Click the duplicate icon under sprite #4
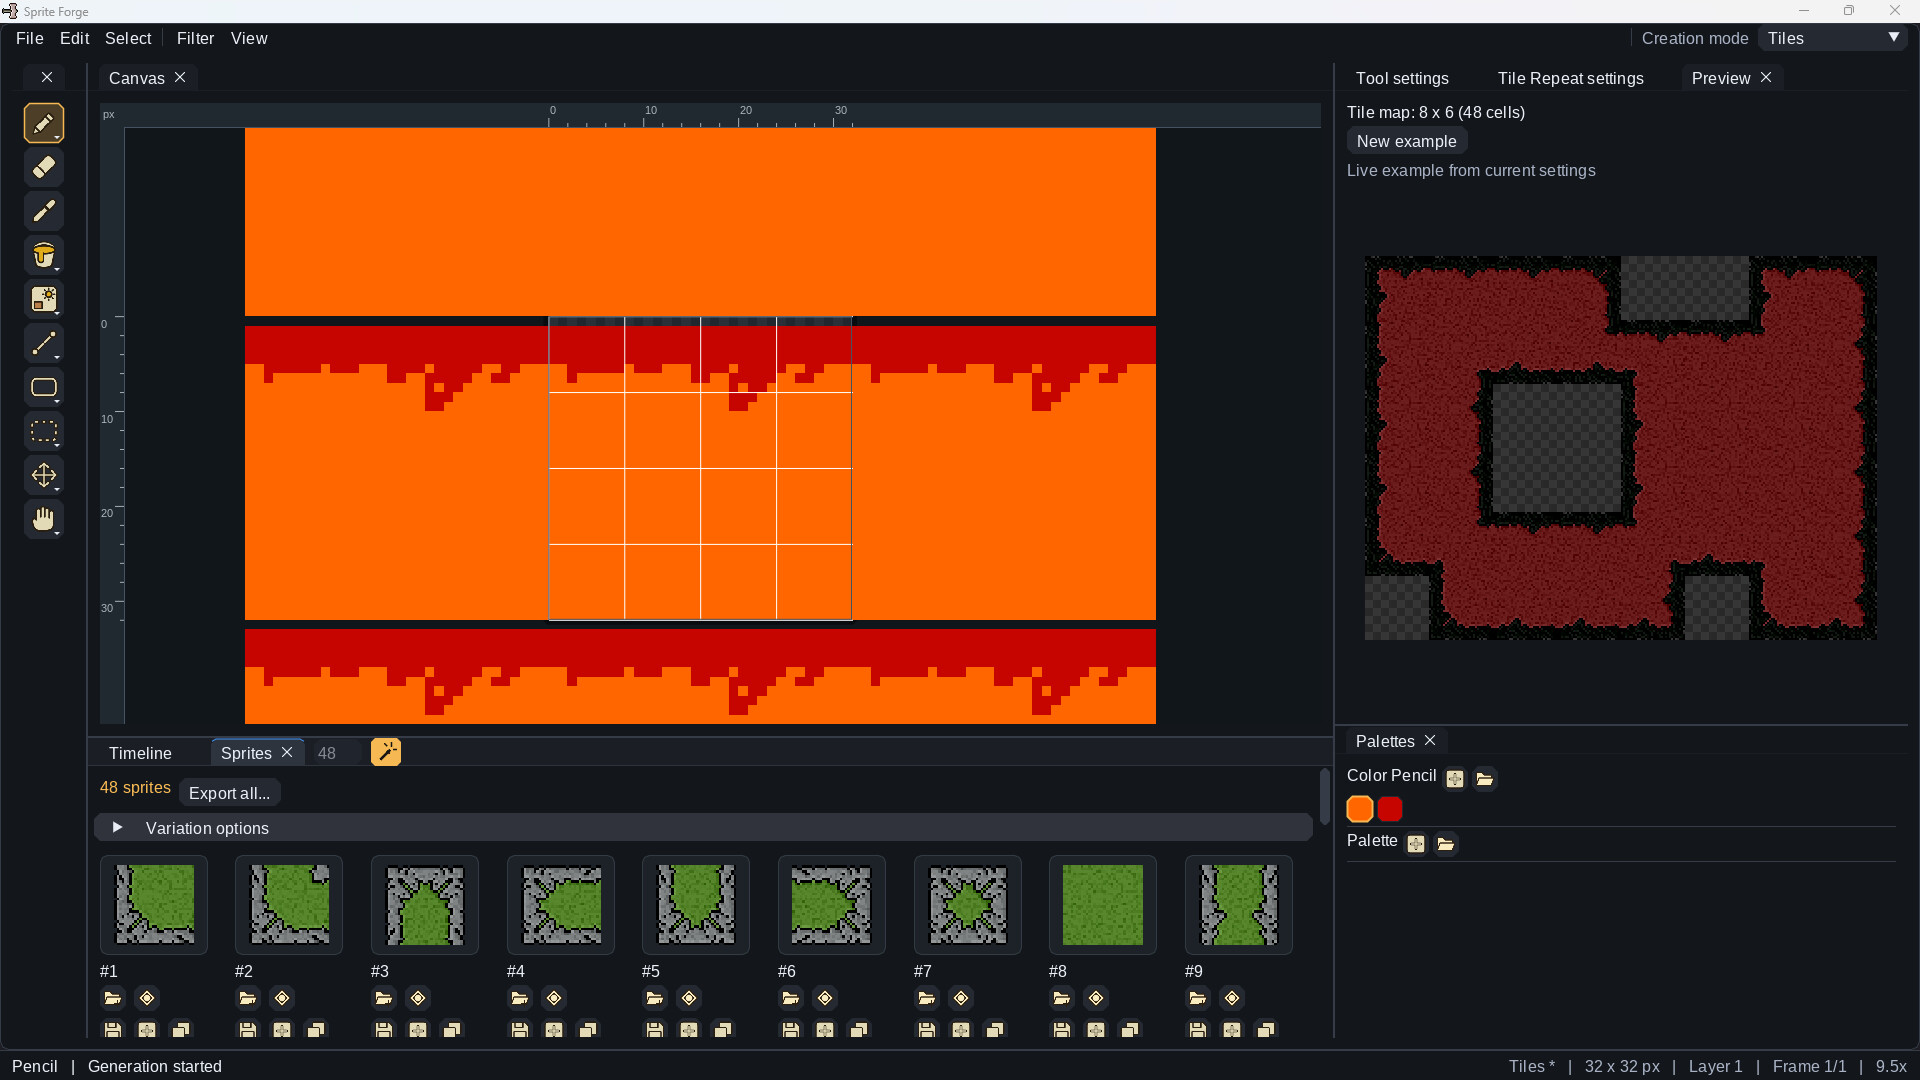The width and height of the screenshot is (1920, 1080). click(x=588, y=1029)
